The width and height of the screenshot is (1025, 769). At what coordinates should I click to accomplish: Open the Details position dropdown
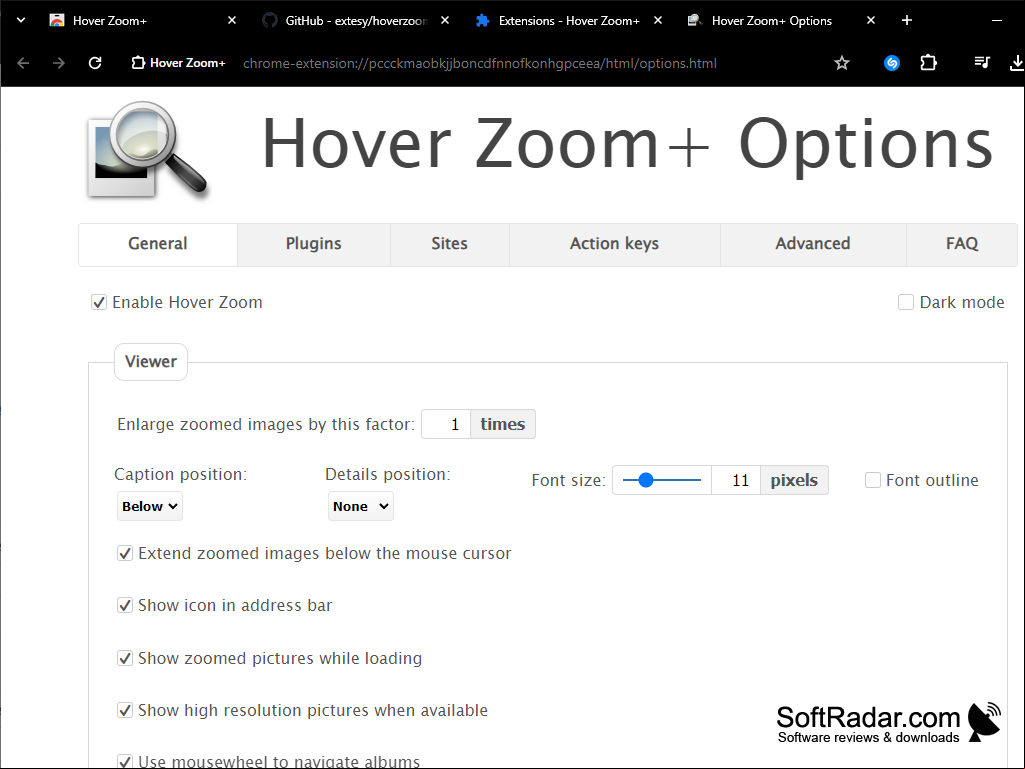(361, 506)
